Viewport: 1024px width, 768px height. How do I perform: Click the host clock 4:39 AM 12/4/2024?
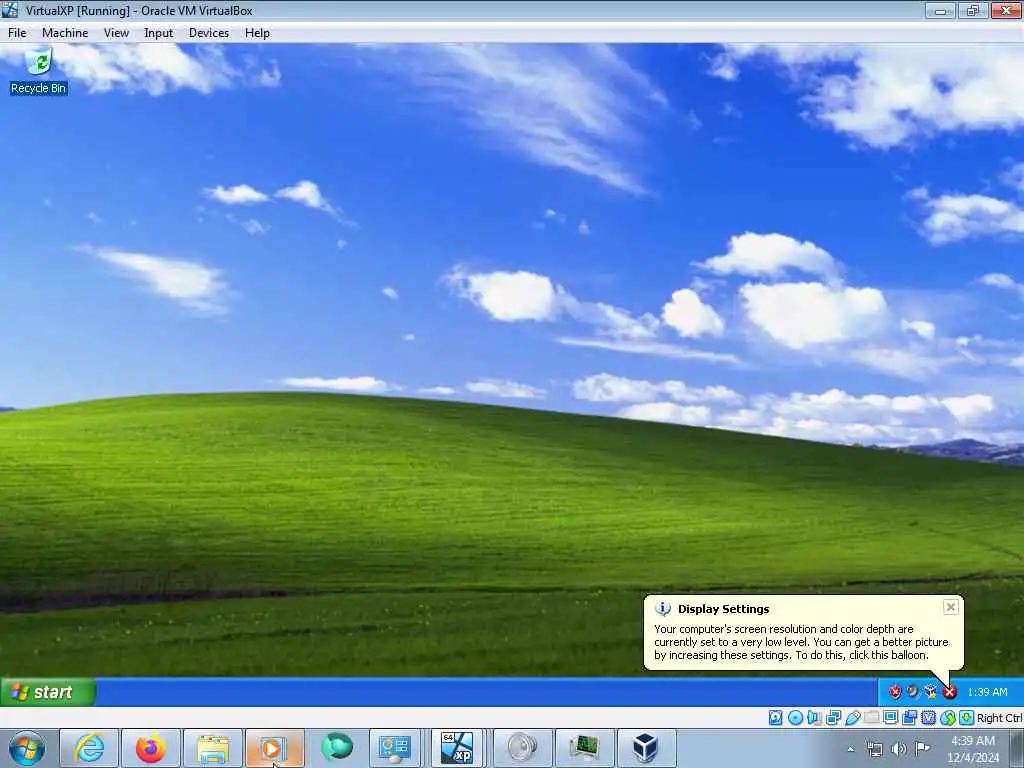[973, 749]
